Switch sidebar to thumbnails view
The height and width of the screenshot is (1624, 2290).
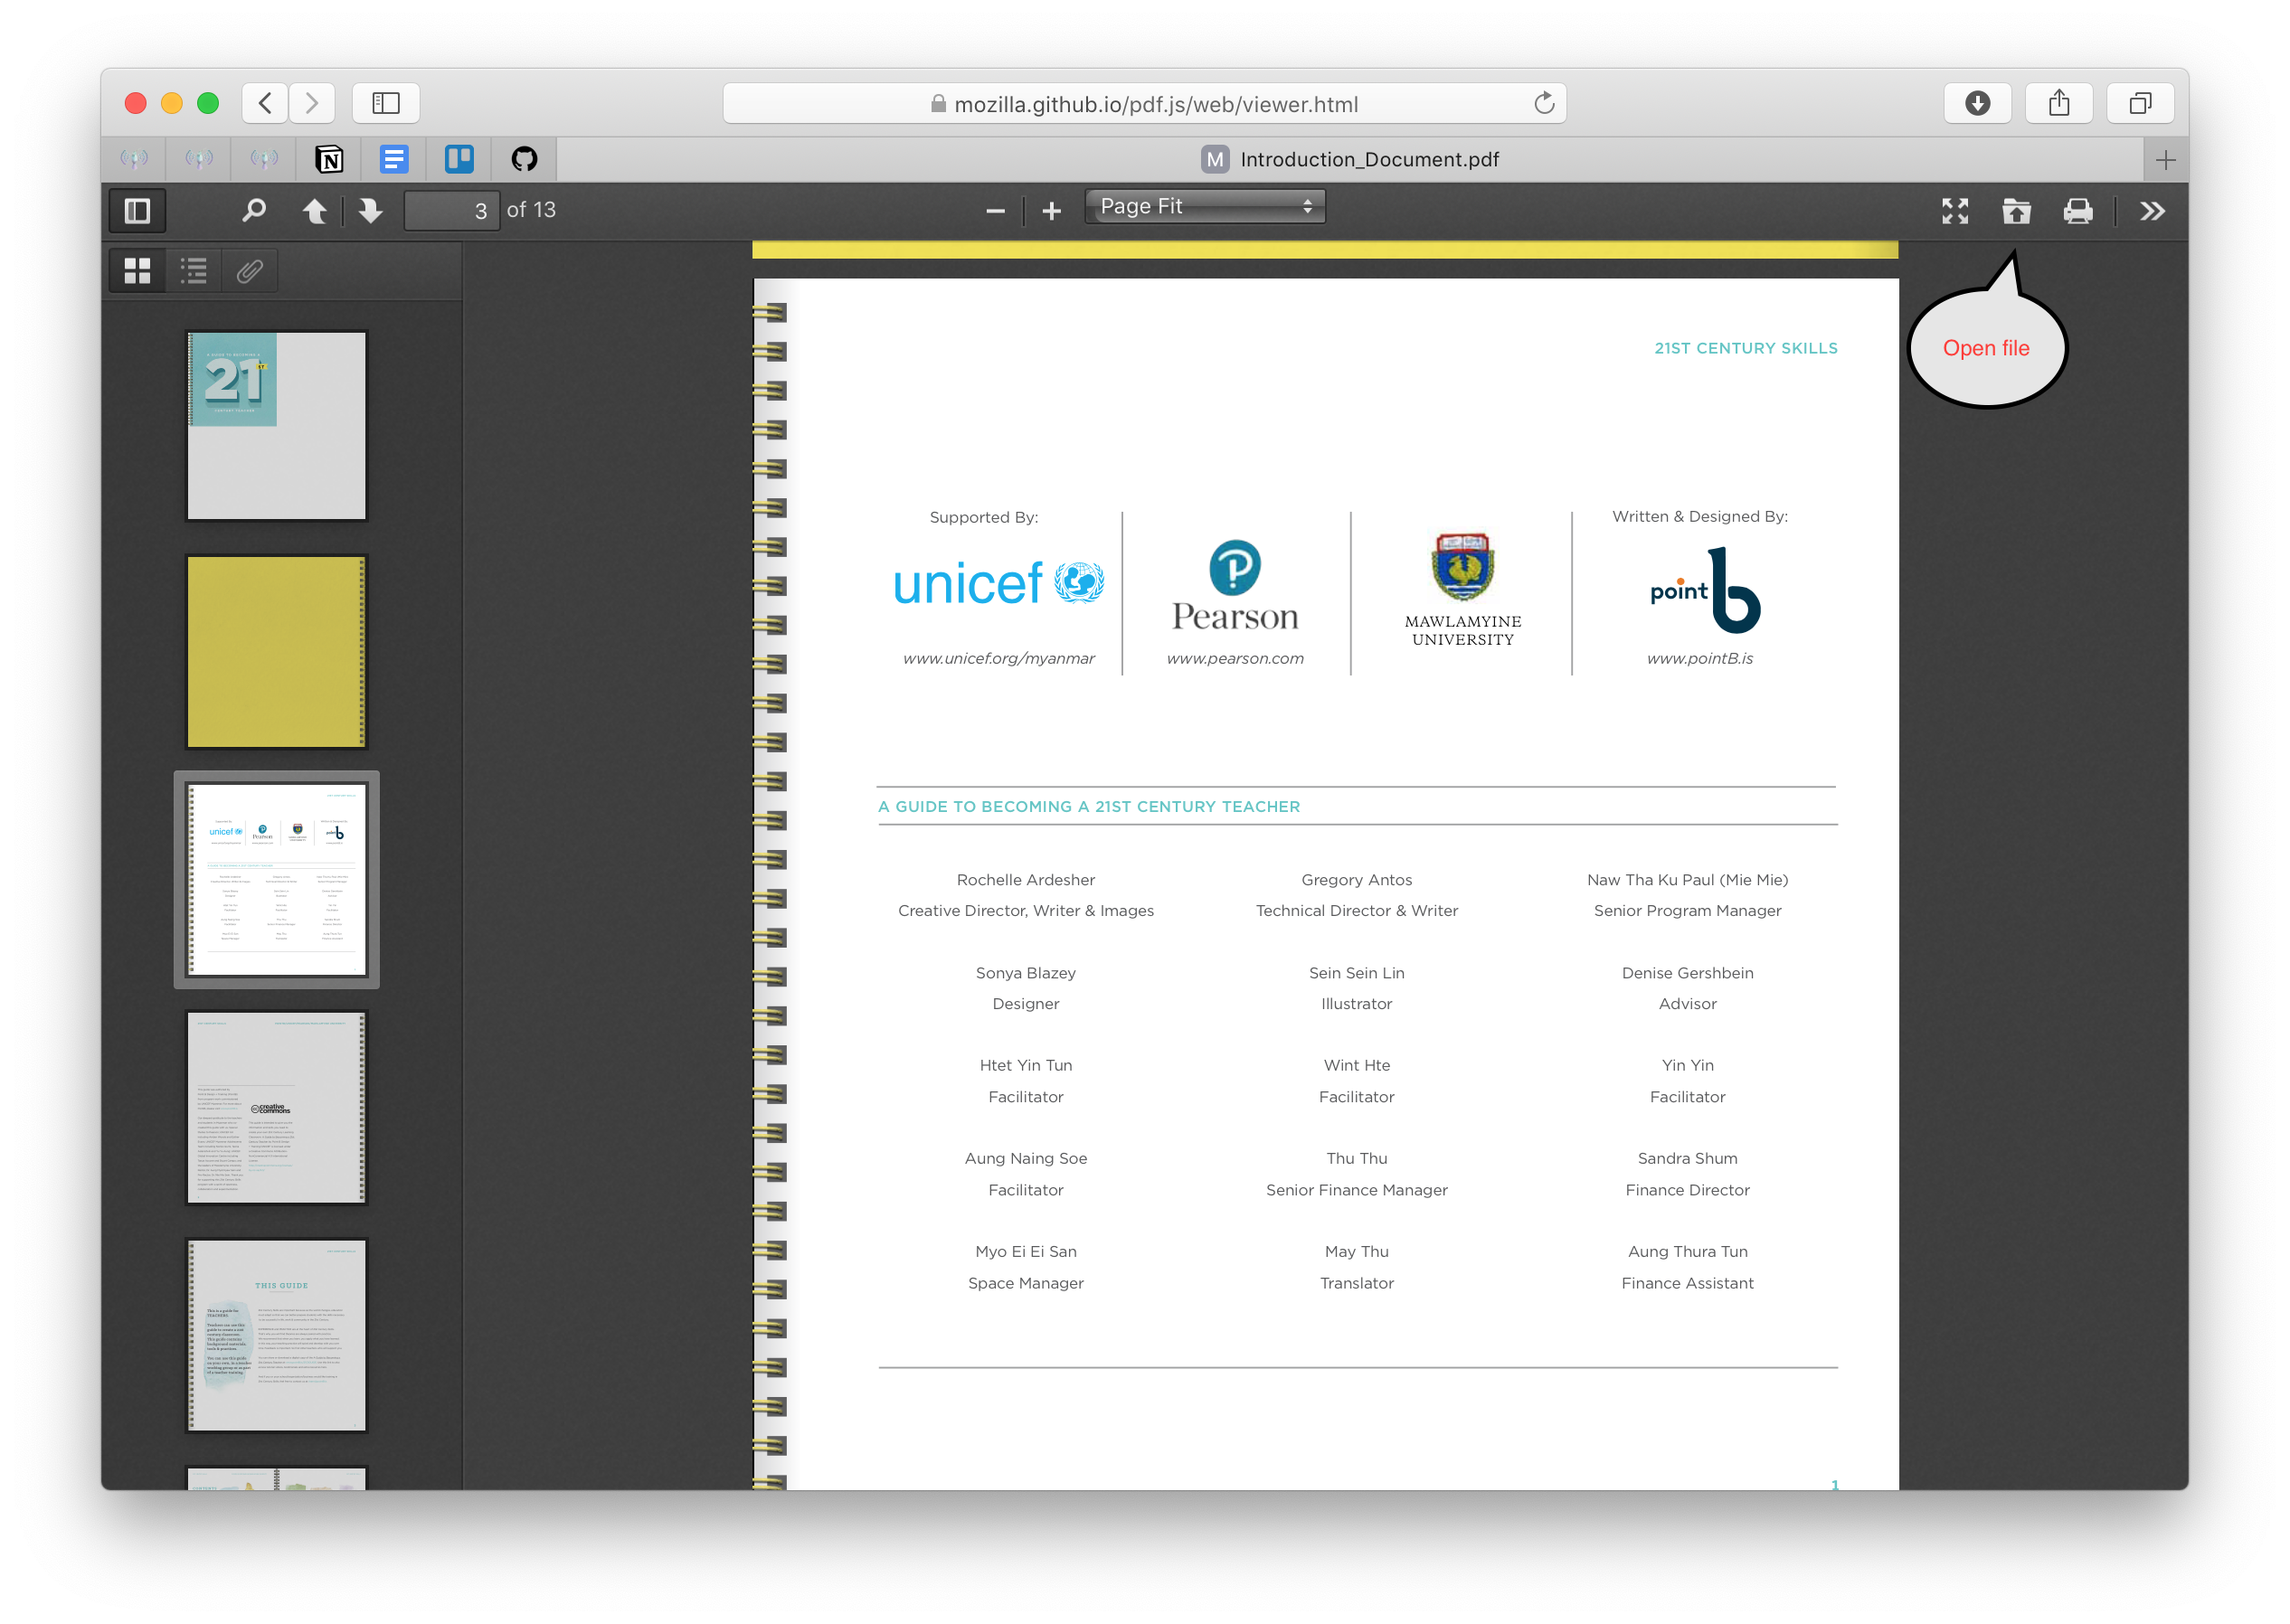coord(138,270)
